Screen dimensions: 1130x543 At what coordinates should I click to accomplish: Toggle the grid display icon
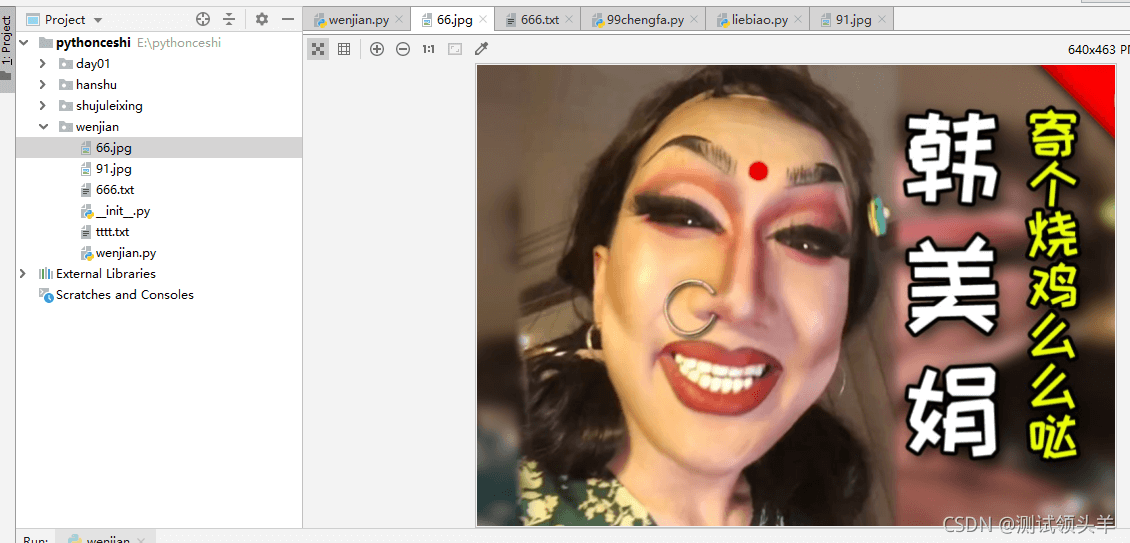[x=344, y=49]
